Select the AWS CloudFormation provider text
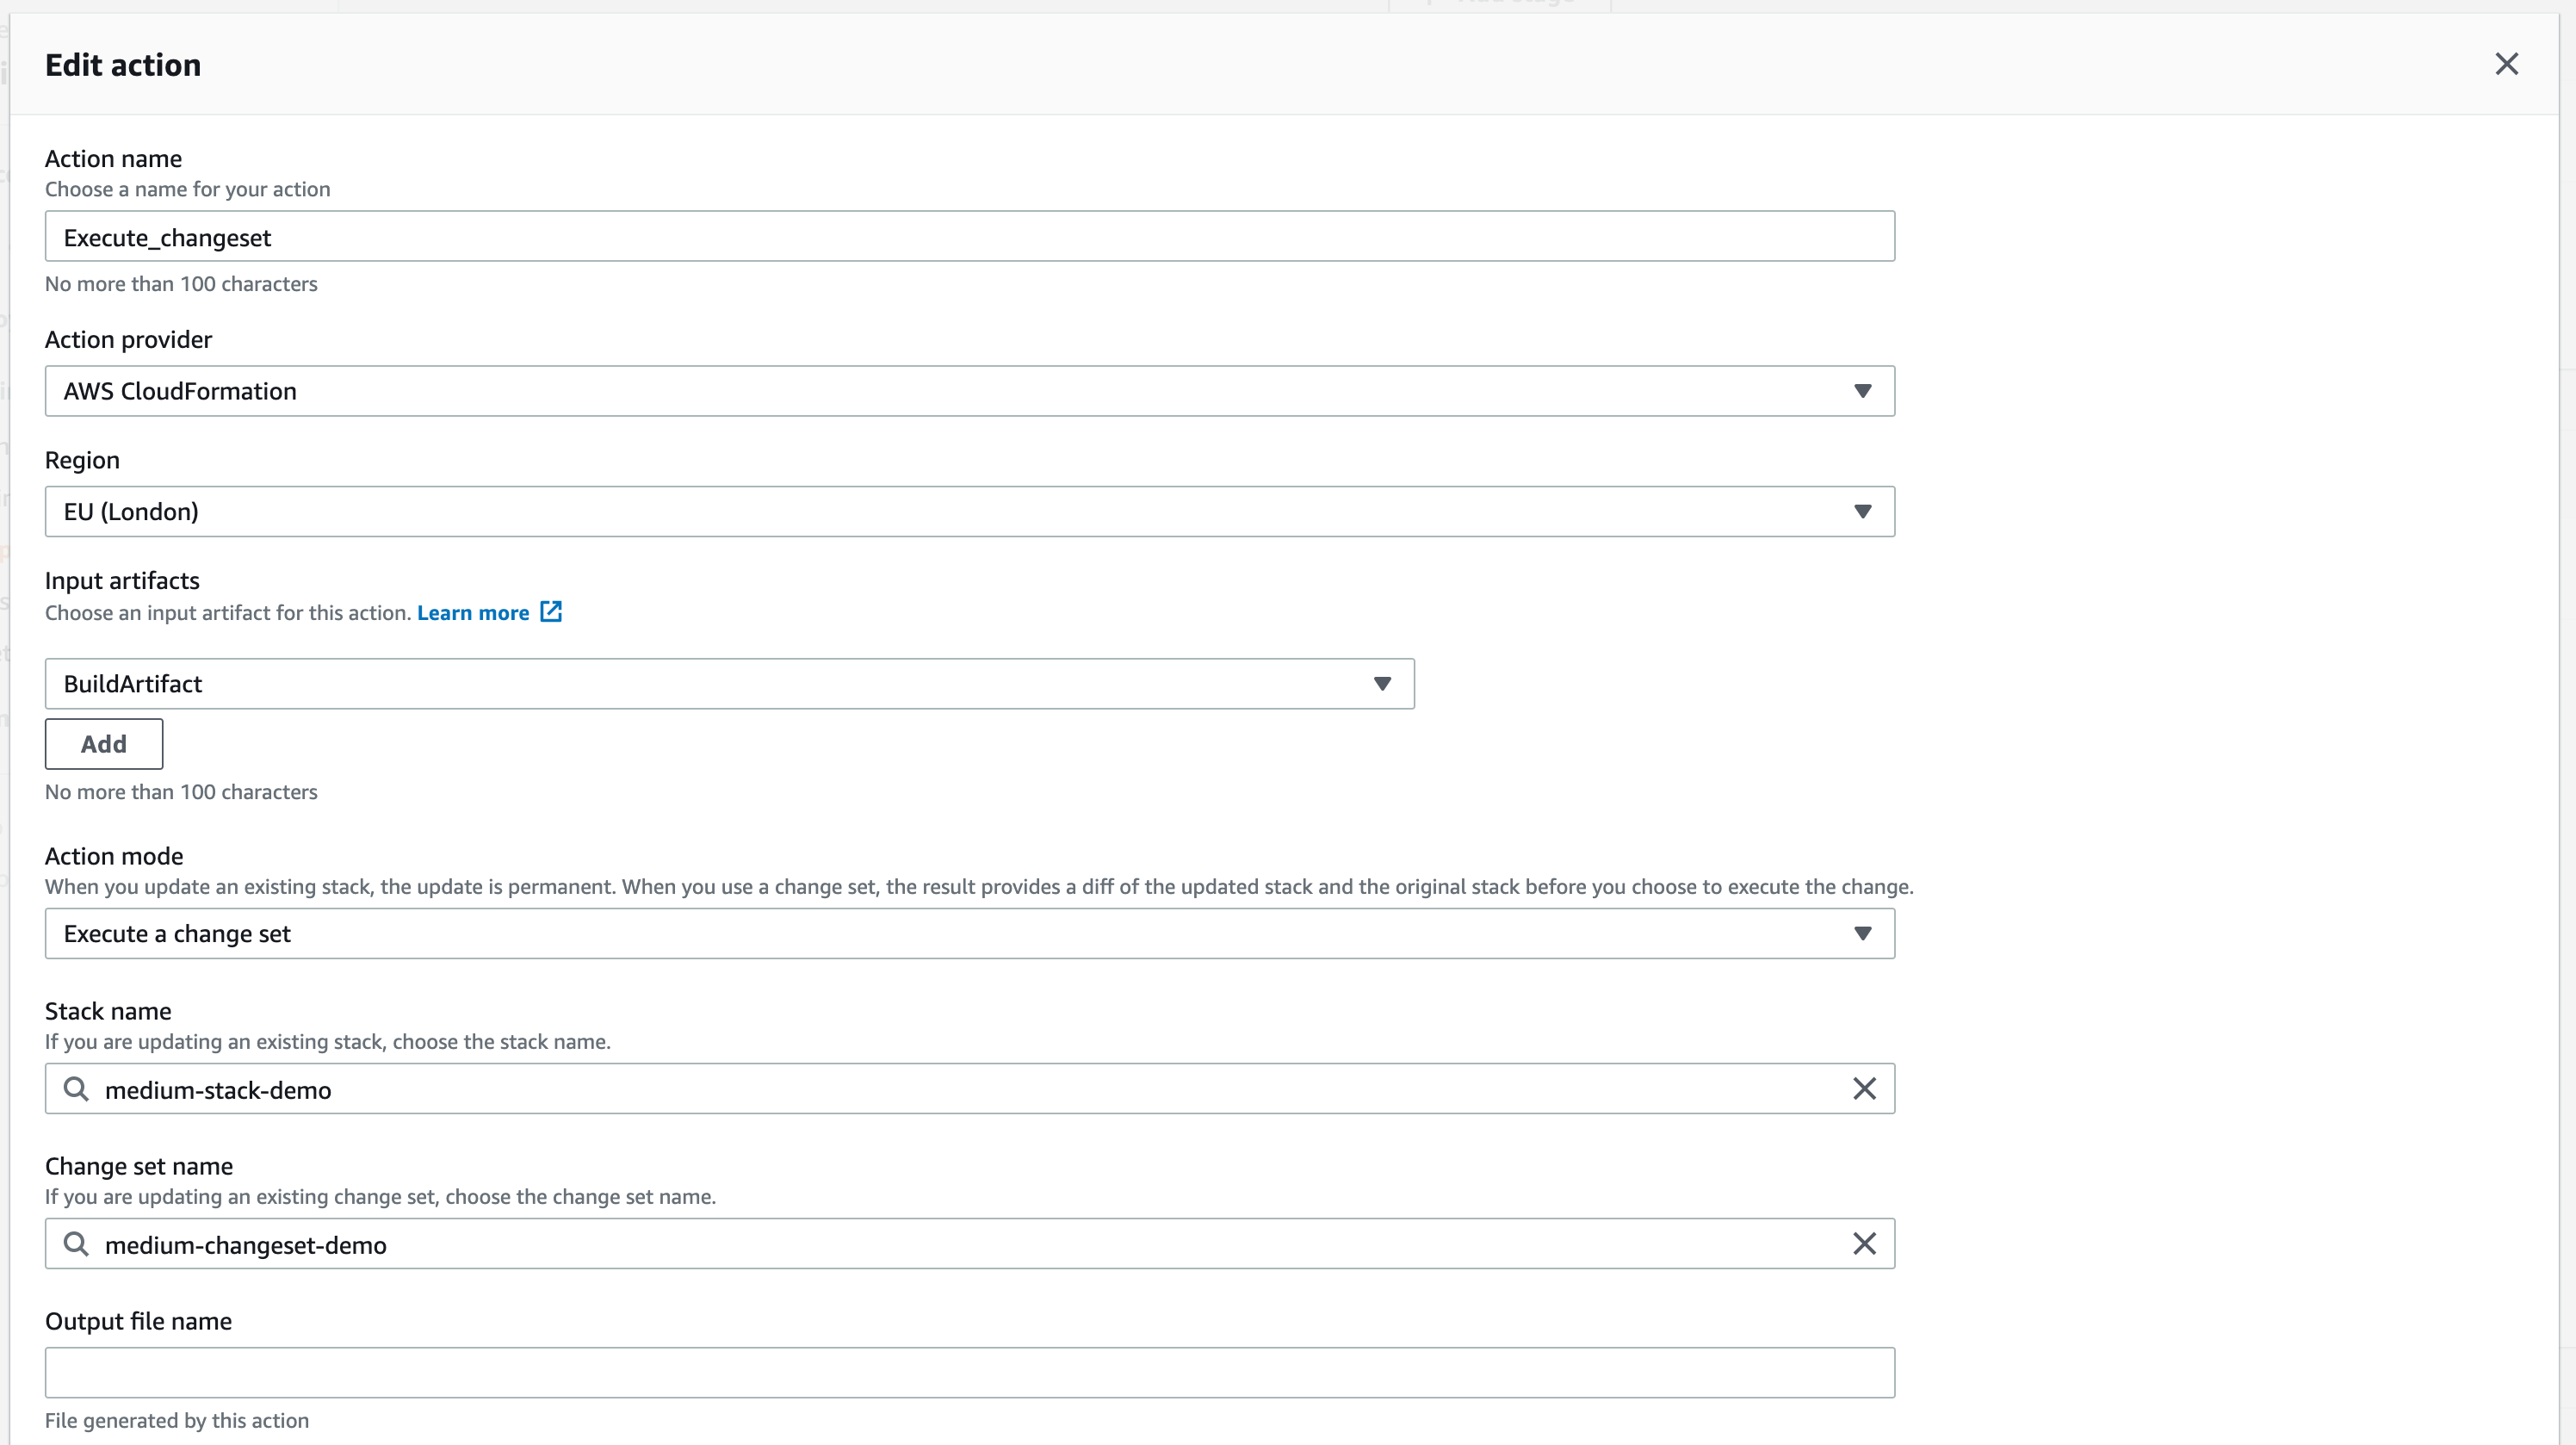The height and width of the screenshot is (1445, 2576). [180, 391]
